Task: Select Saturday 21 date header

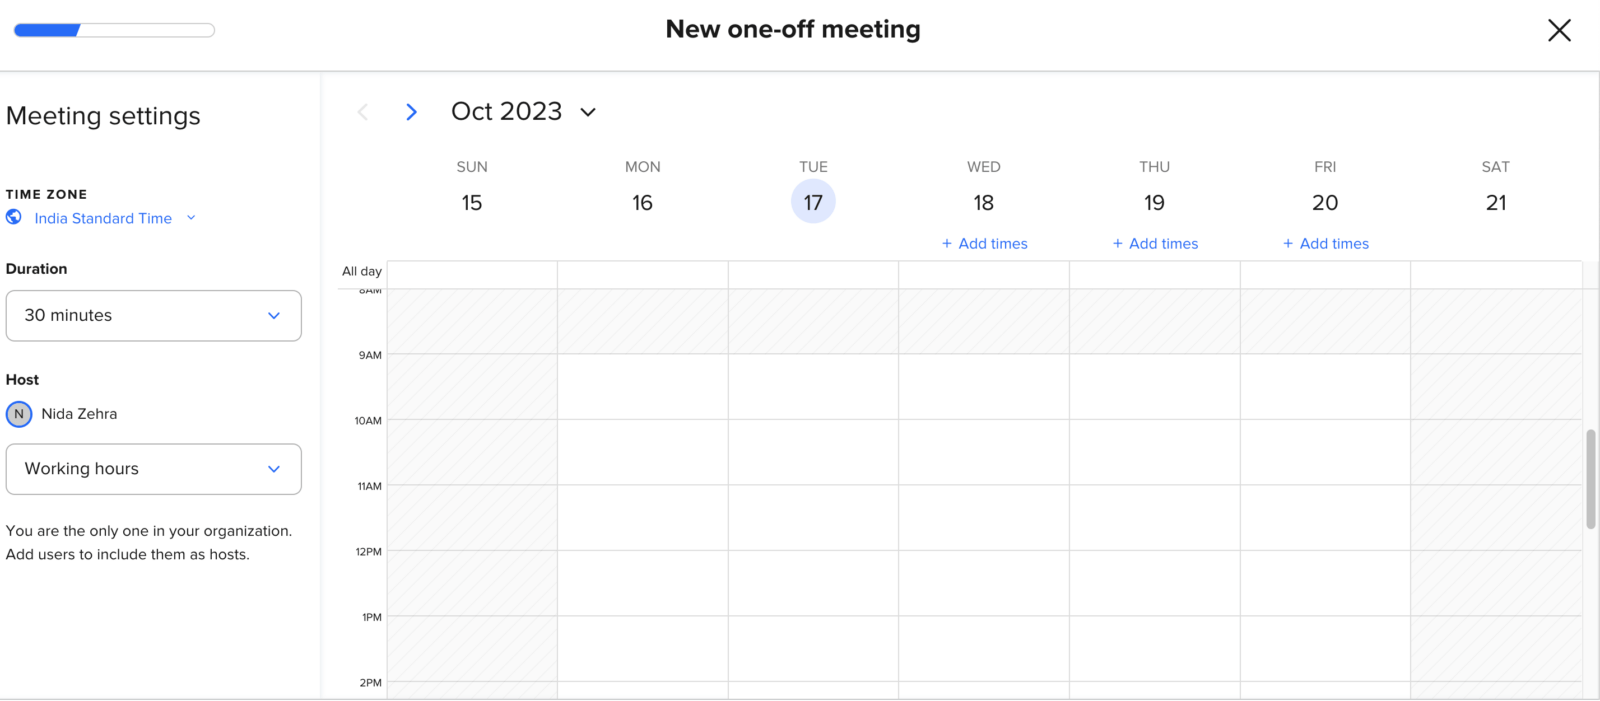Action: click(1496, 202)
